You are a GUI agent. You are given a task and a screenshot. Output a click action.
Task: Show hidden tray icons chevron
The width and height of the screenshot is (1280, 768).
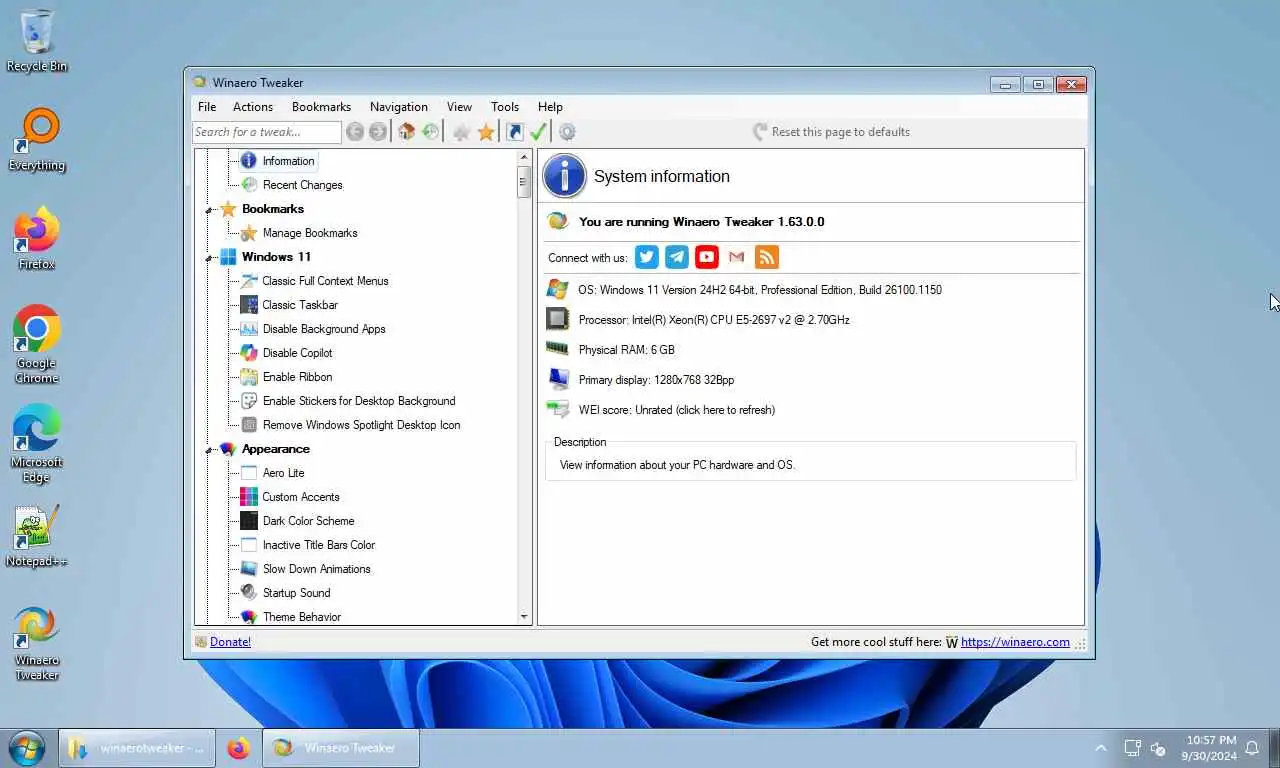(x=1101, y=748)
